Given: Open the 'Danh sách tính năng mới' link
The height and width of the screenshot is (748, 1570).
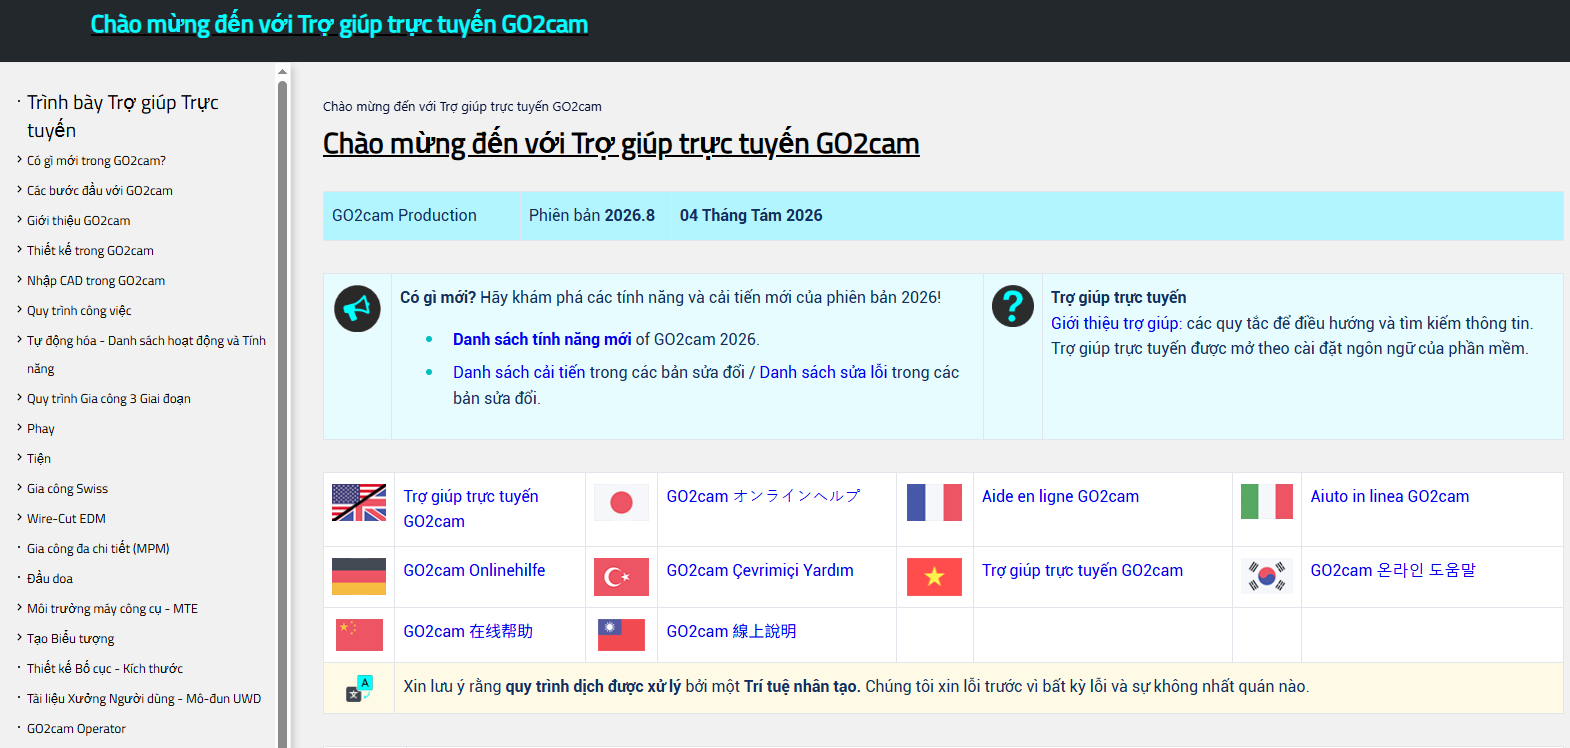Looking at the screenshot, I should tap(542, 339).
